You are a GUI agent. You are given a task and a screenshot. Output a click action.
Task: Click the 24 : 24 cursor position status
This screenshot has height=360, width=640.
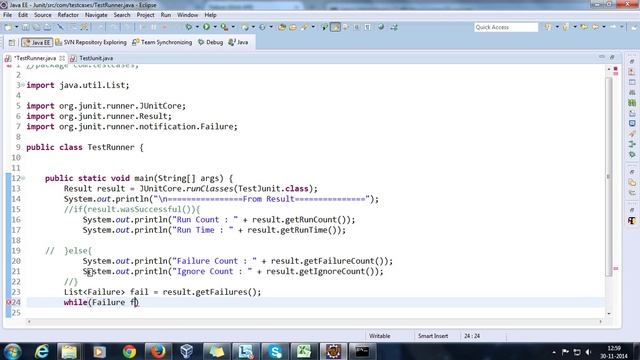(472, 336)
